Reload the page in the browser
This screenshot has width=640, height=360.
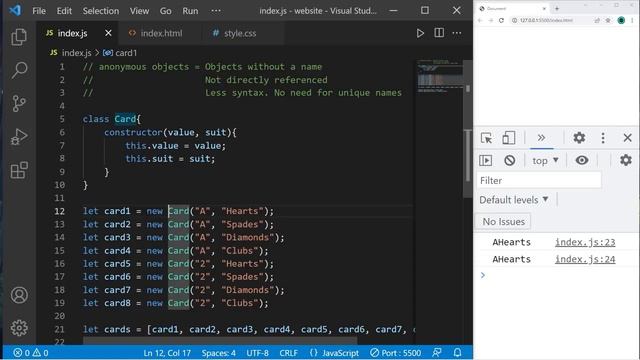coord(501,20)
